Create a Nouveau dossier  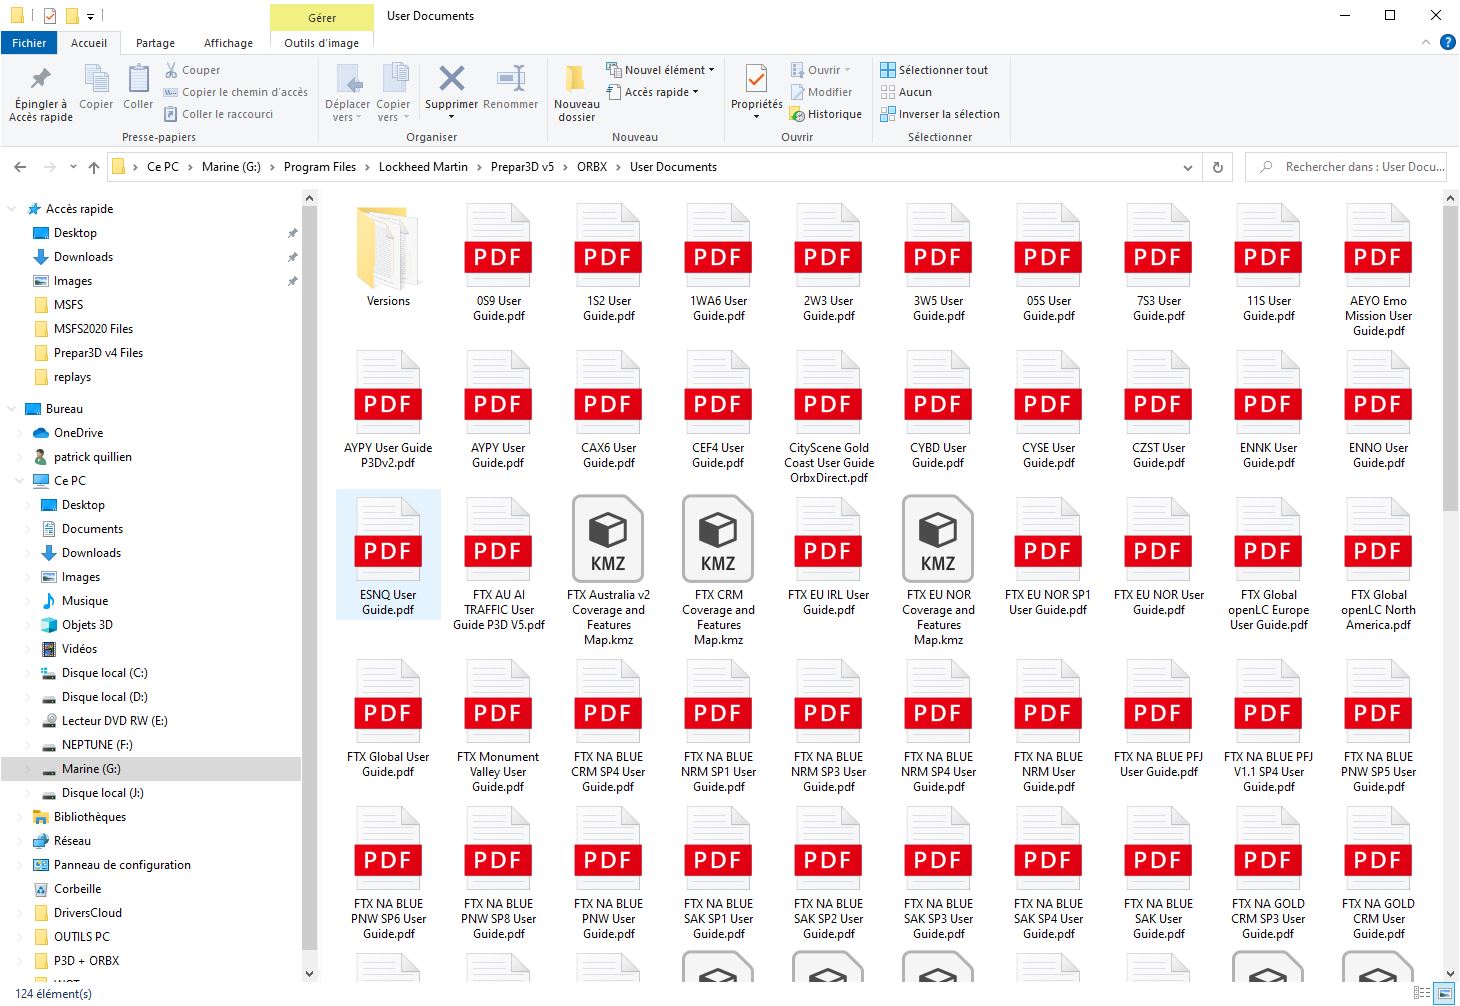(x=576, y=94)
